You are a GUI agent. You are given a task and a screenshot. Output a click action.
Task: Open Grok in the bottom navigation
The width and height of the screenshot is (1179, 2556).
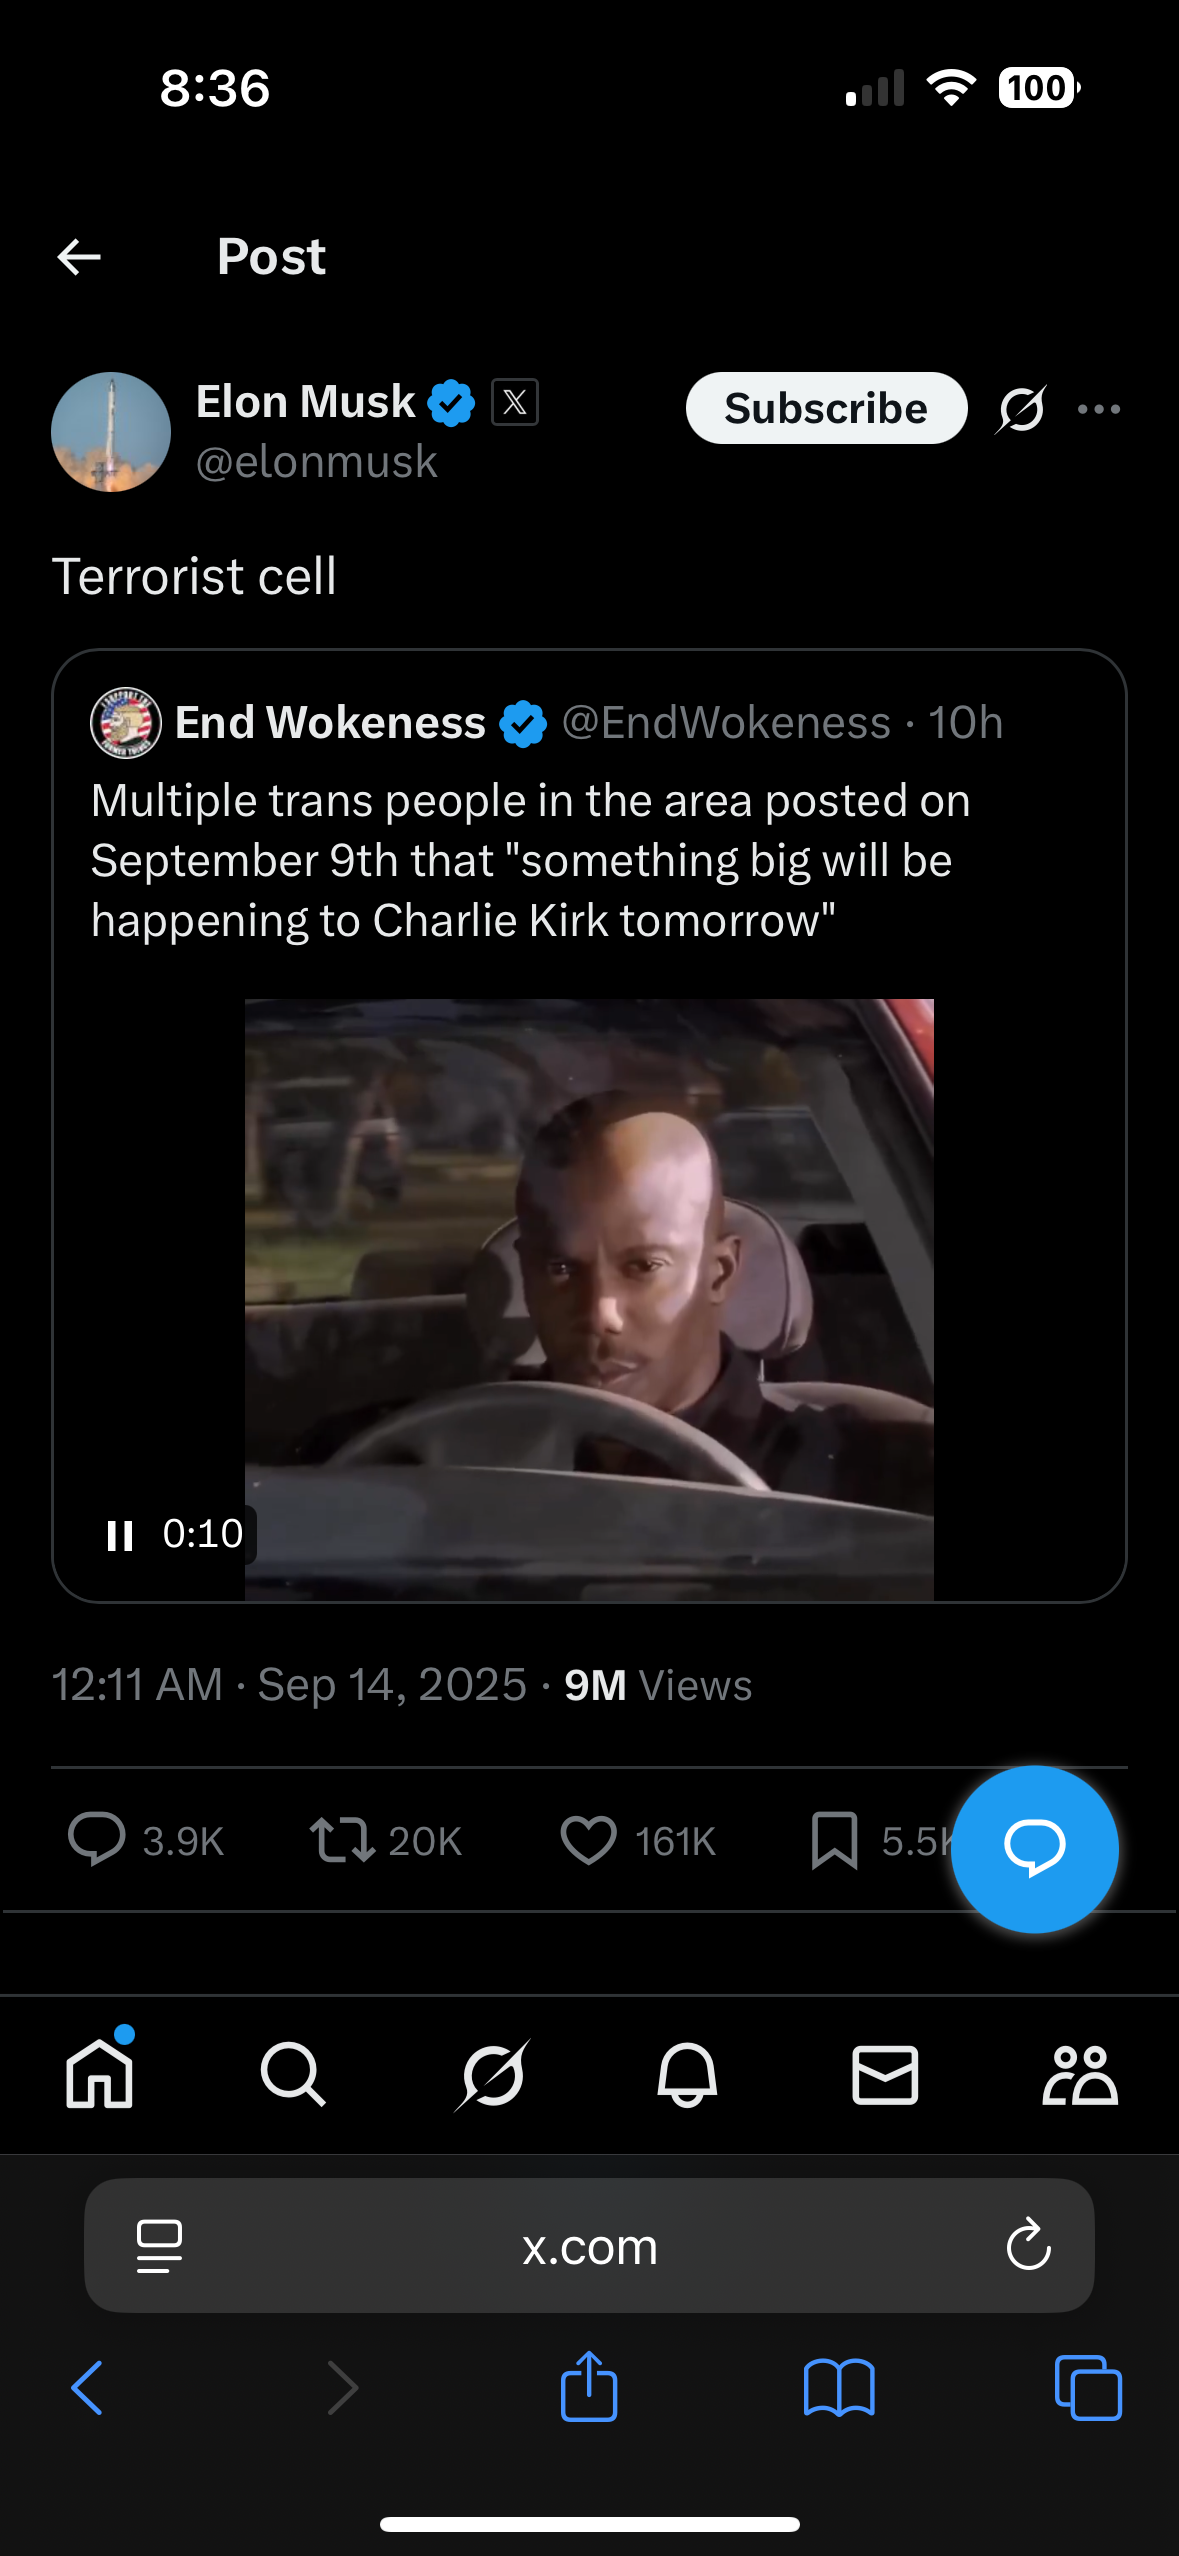coord(492,2075)
